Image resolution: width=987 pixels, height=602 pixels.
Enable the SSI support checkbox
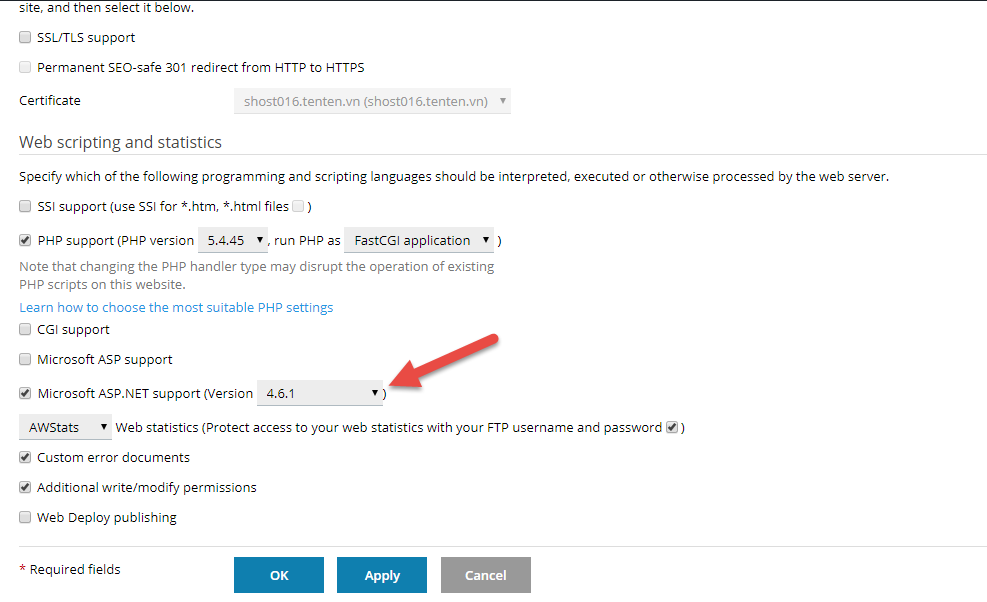tap(25, 206)
